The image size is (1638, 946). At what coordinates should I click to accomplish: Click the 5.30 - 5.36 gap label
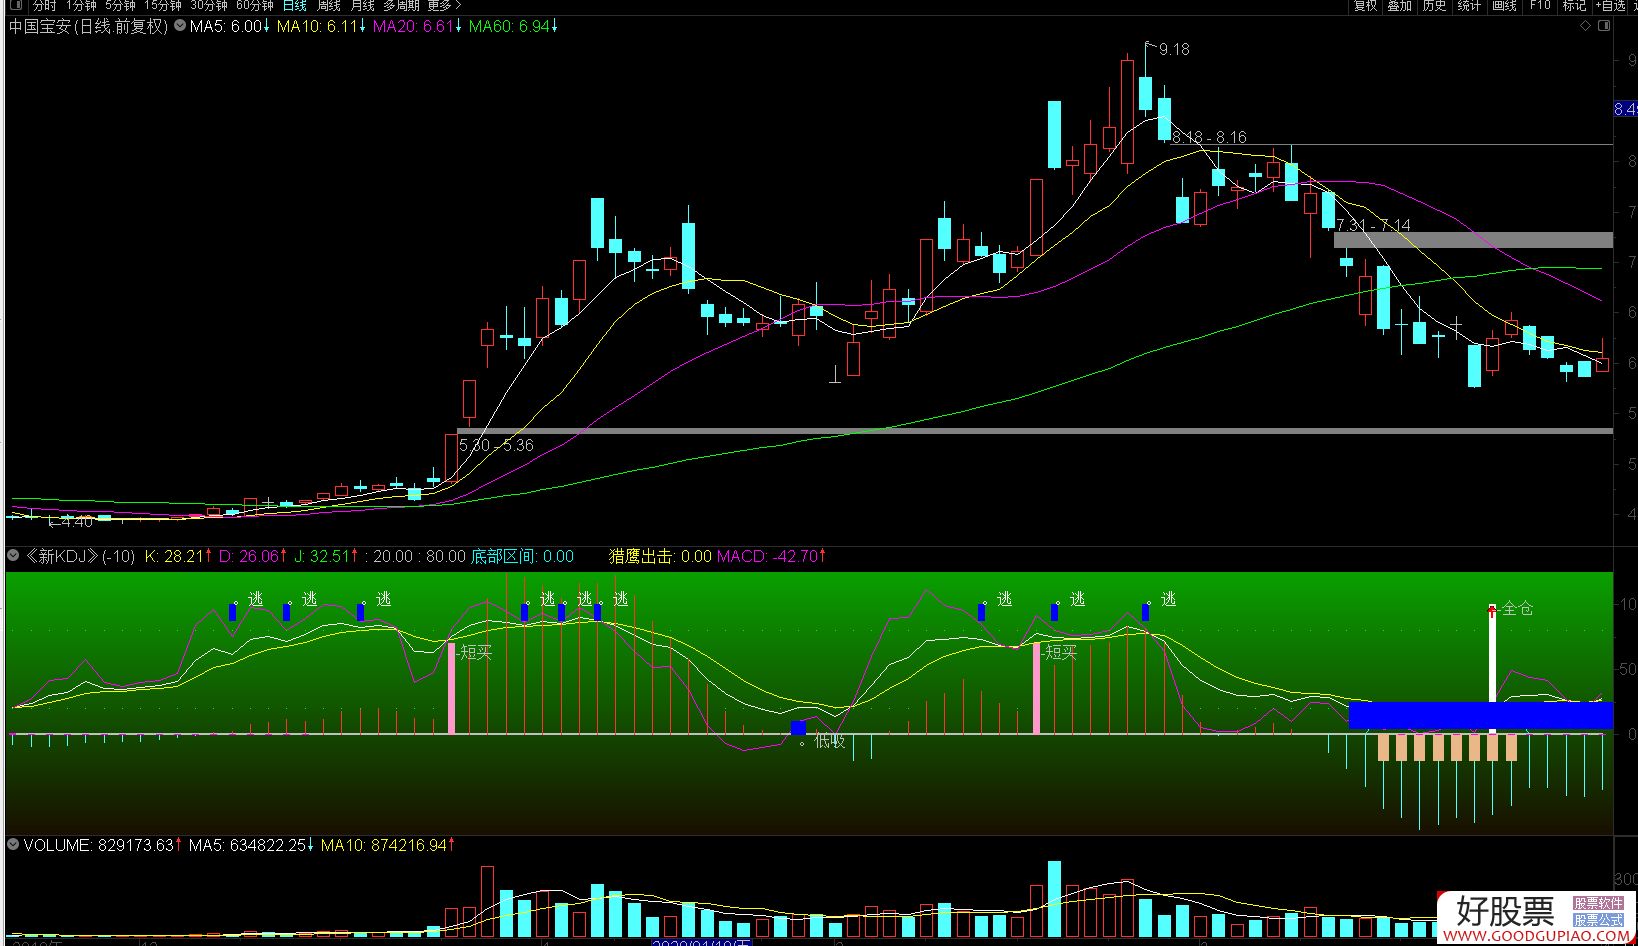(496, 445)
